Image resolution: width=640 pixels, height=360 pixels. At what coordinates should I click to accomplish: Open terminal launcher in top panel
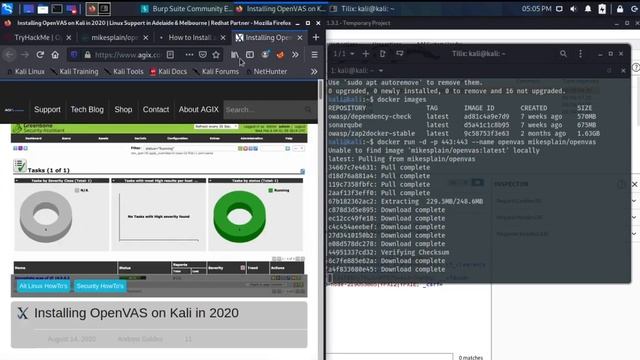coord(57,9)
